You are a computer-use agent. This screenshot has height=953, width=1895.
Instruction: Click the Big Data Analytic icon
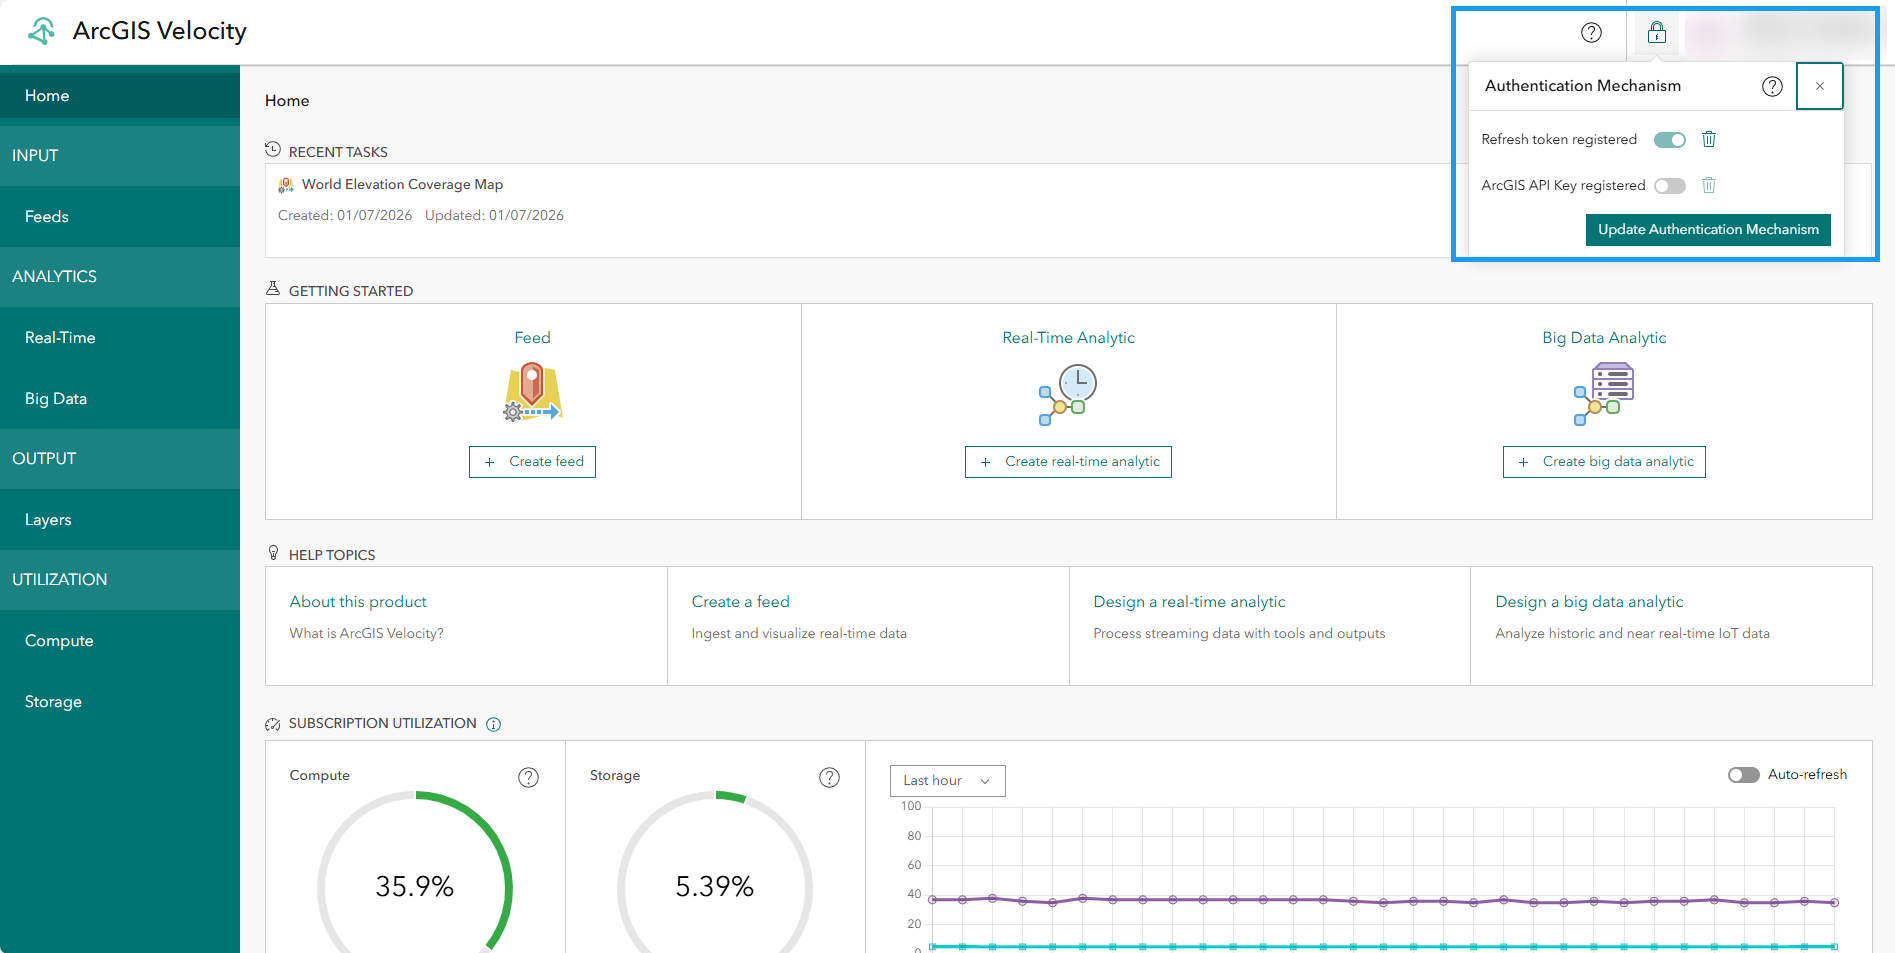(1603, 392)
